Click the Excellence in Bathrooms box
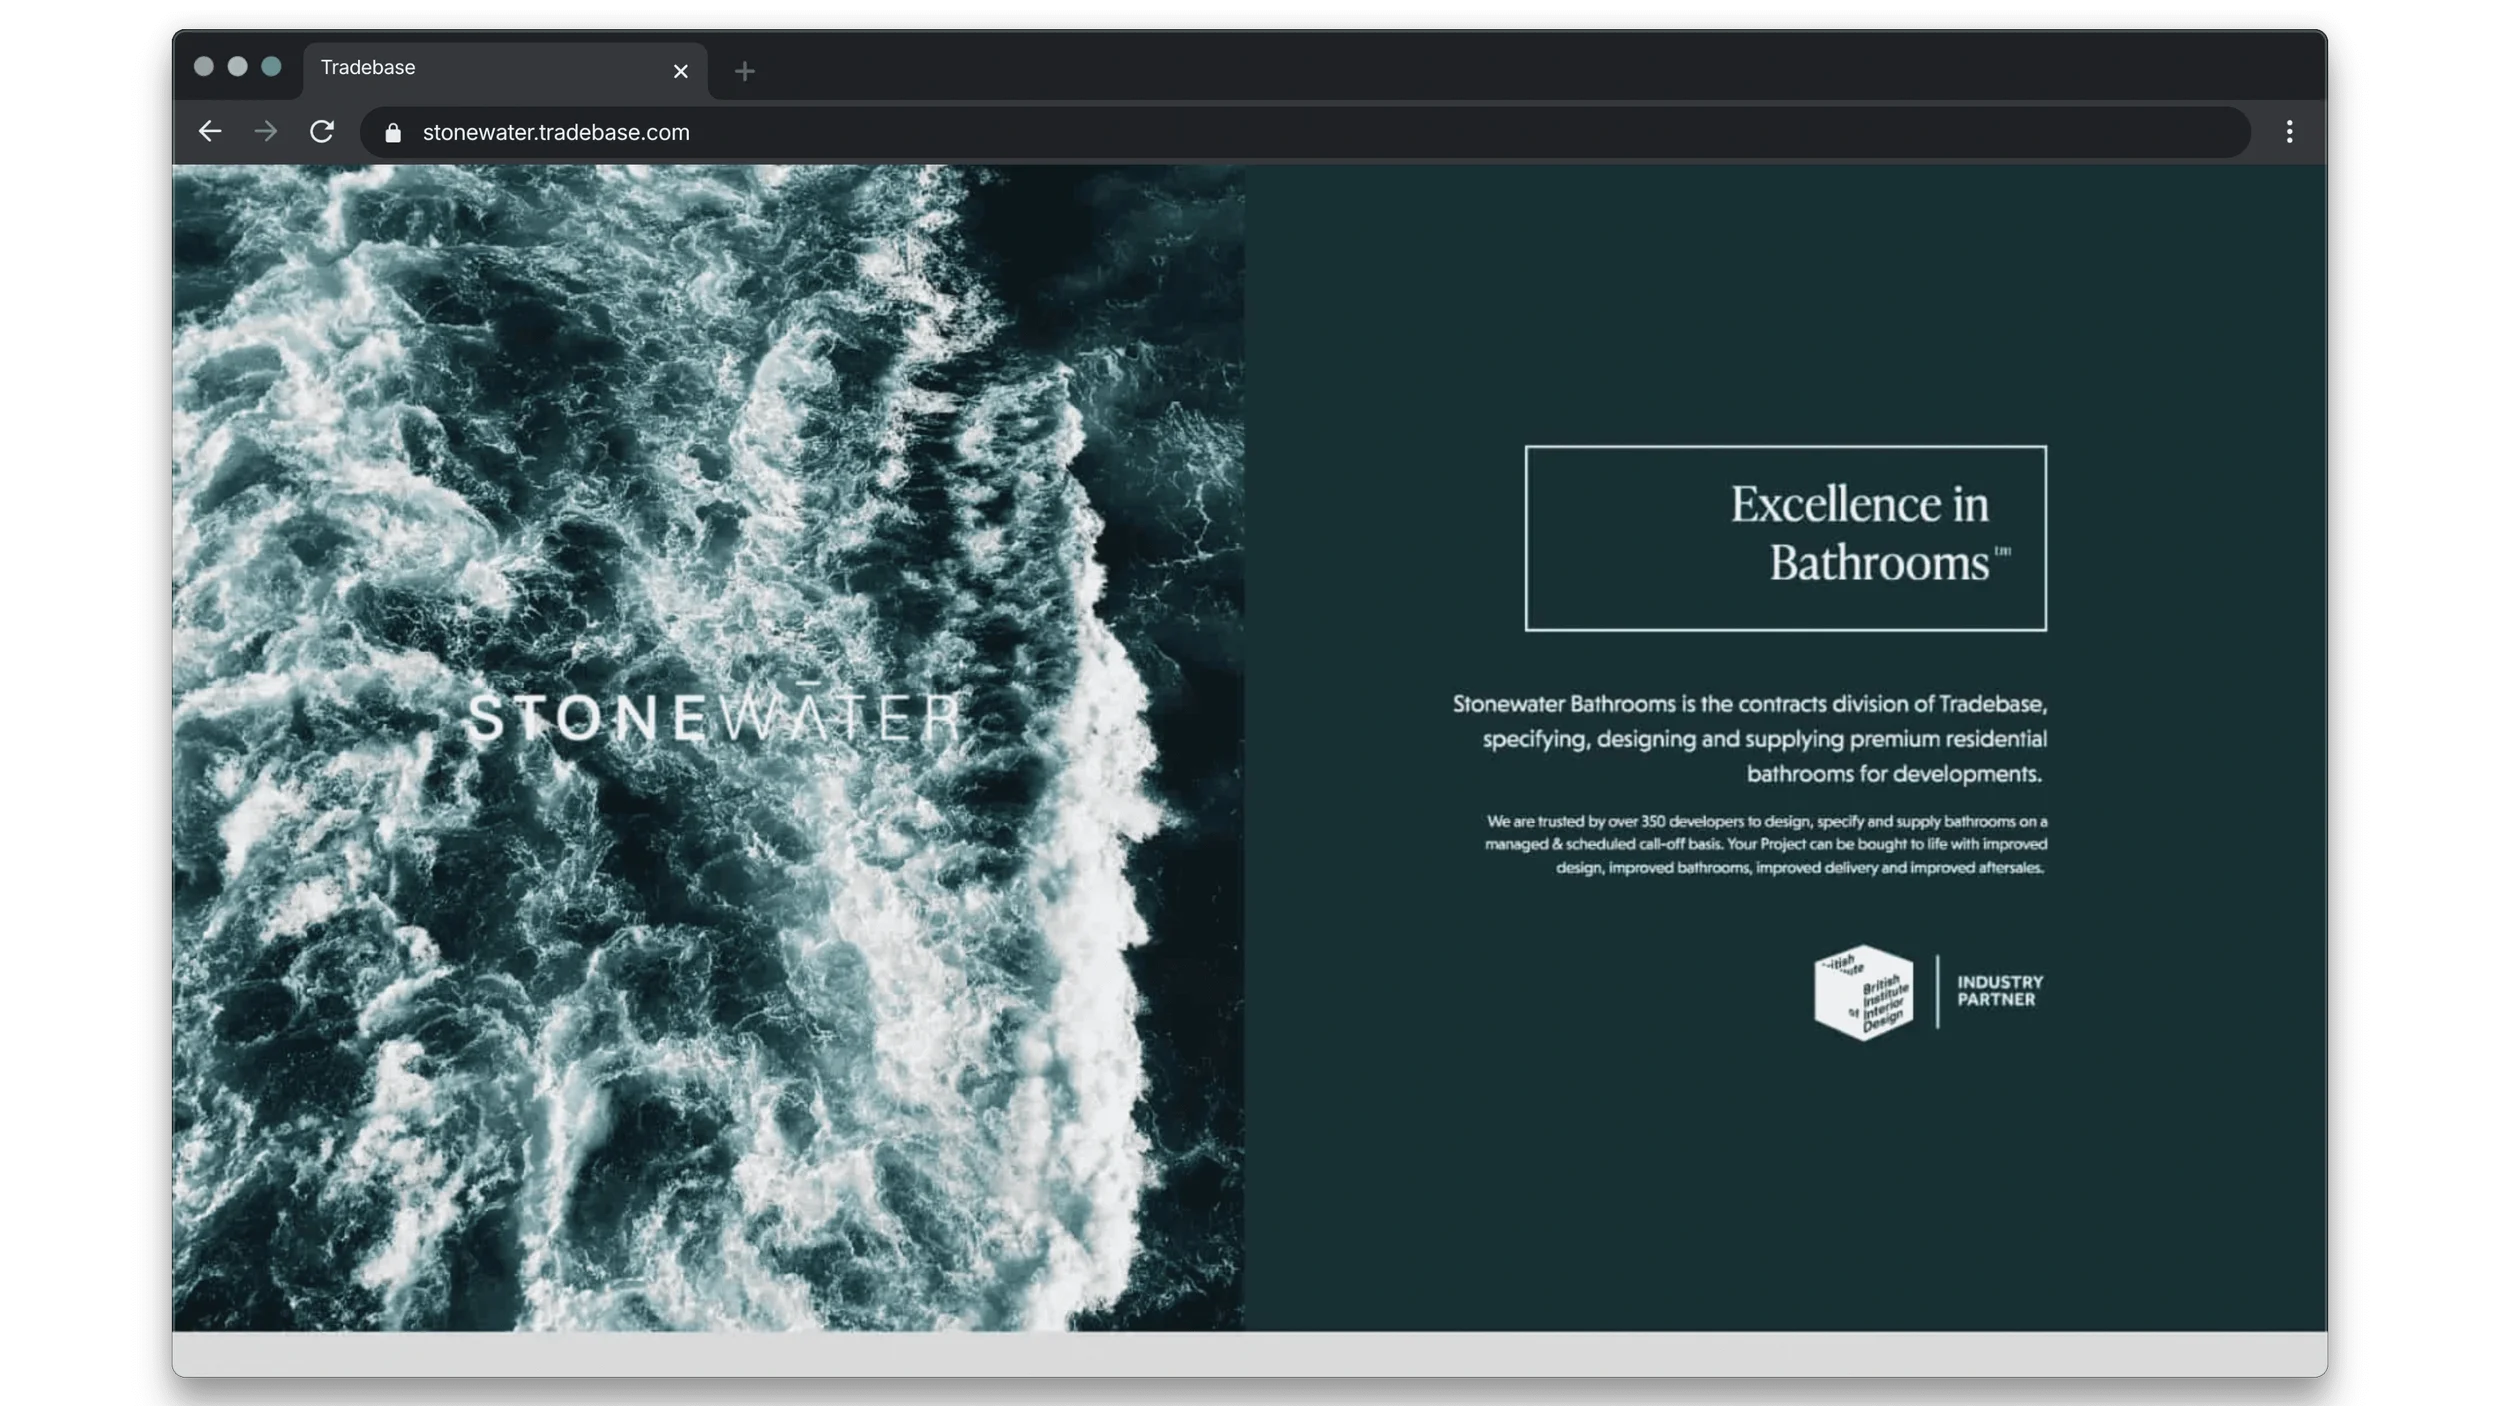Viewport: 2500px width, 1406px height. (x=1785, y=538)
